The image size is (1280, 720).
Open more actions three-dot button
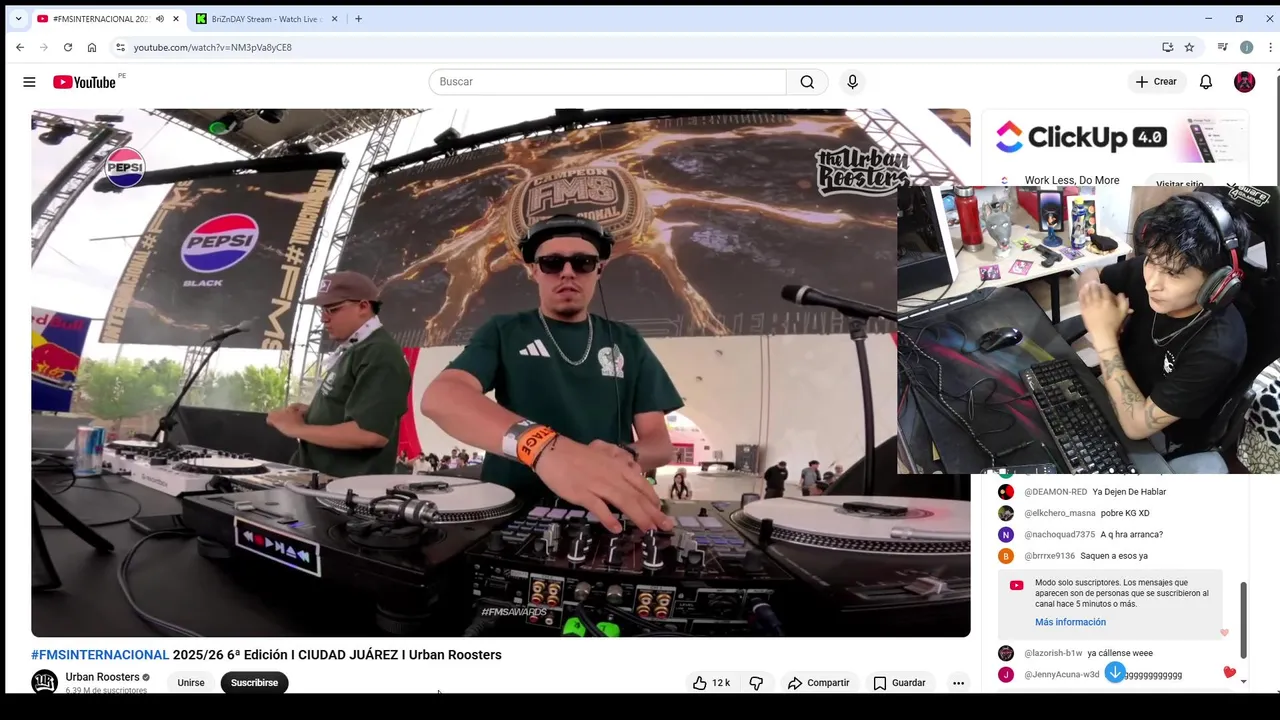click(958, 683)
